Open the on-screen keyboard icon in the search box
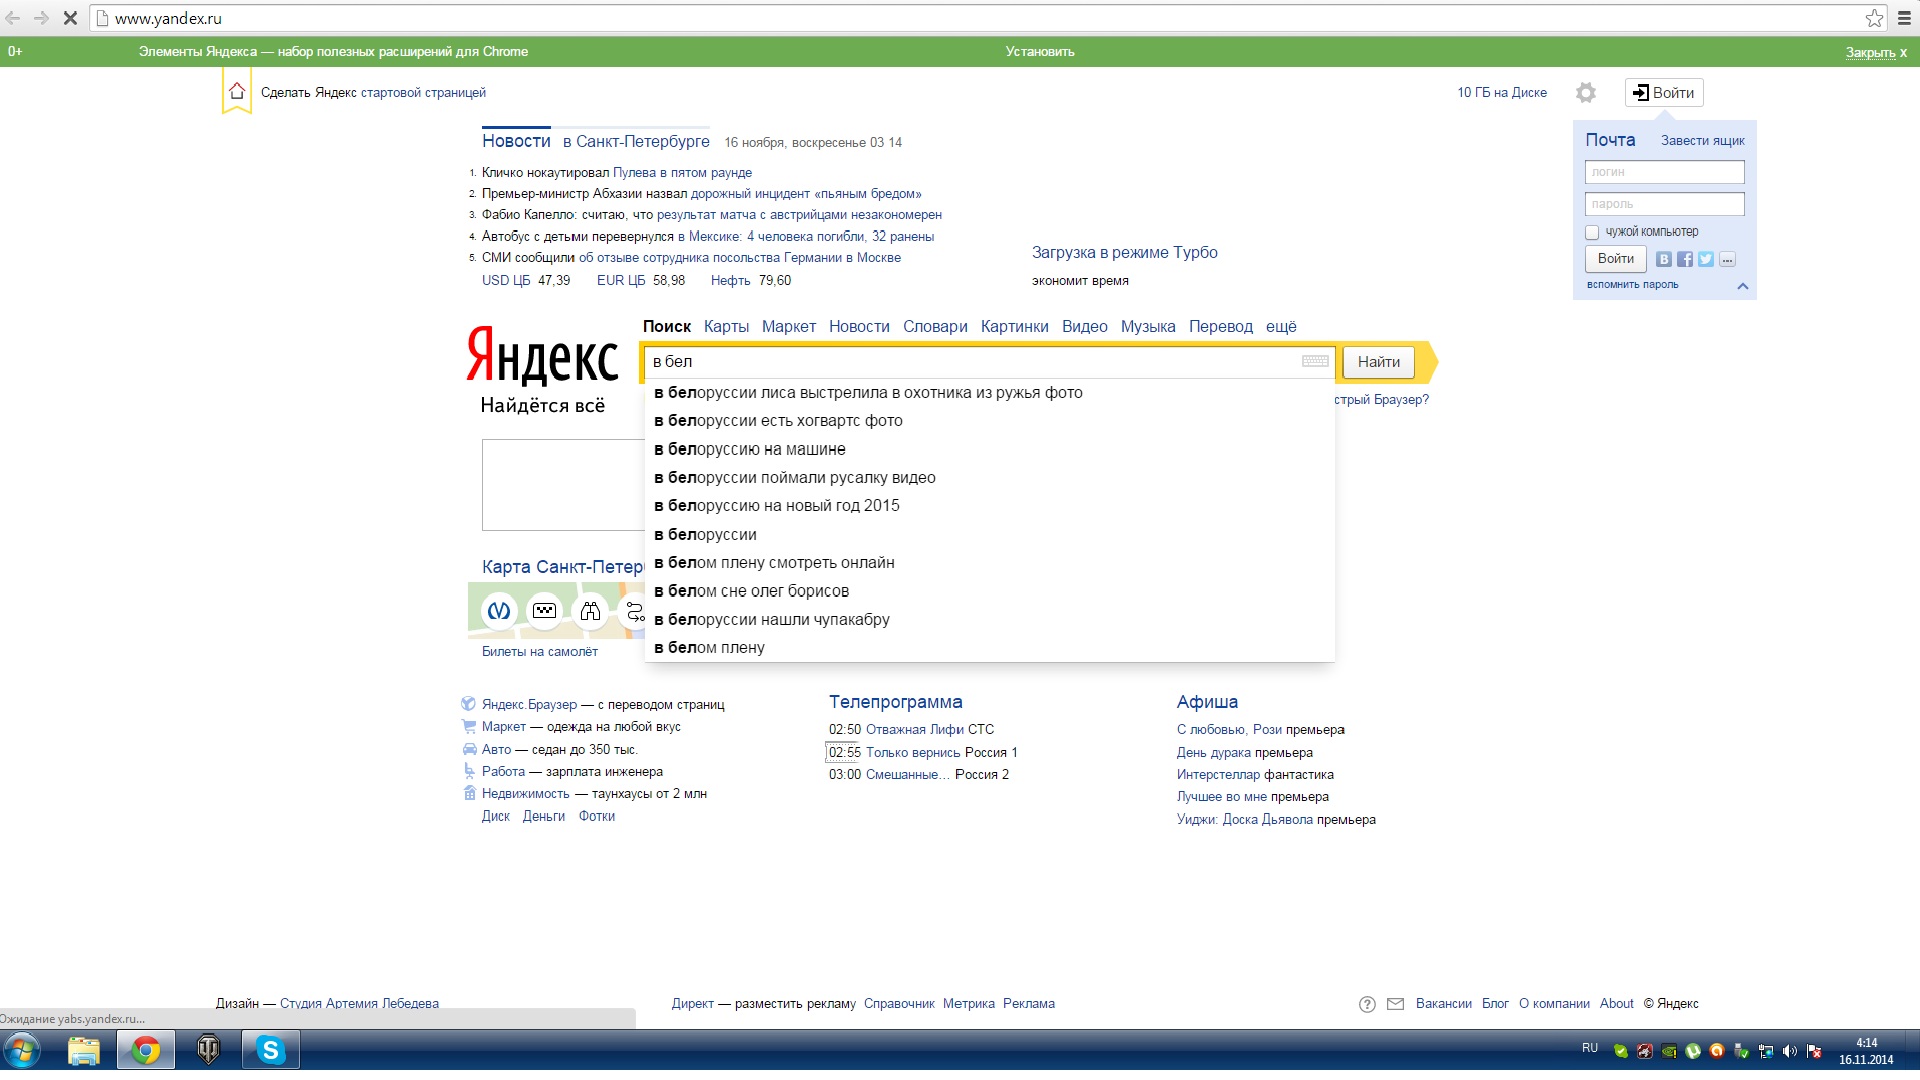 (x=1315, y=361)
